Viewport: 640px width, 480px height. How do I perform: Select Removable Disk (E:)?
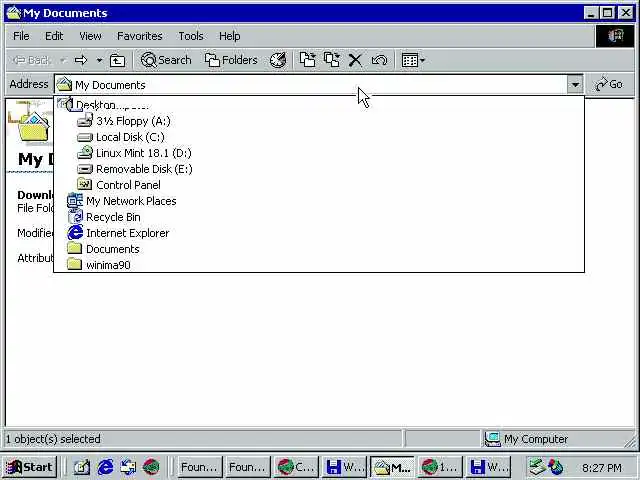click(319, 169)
